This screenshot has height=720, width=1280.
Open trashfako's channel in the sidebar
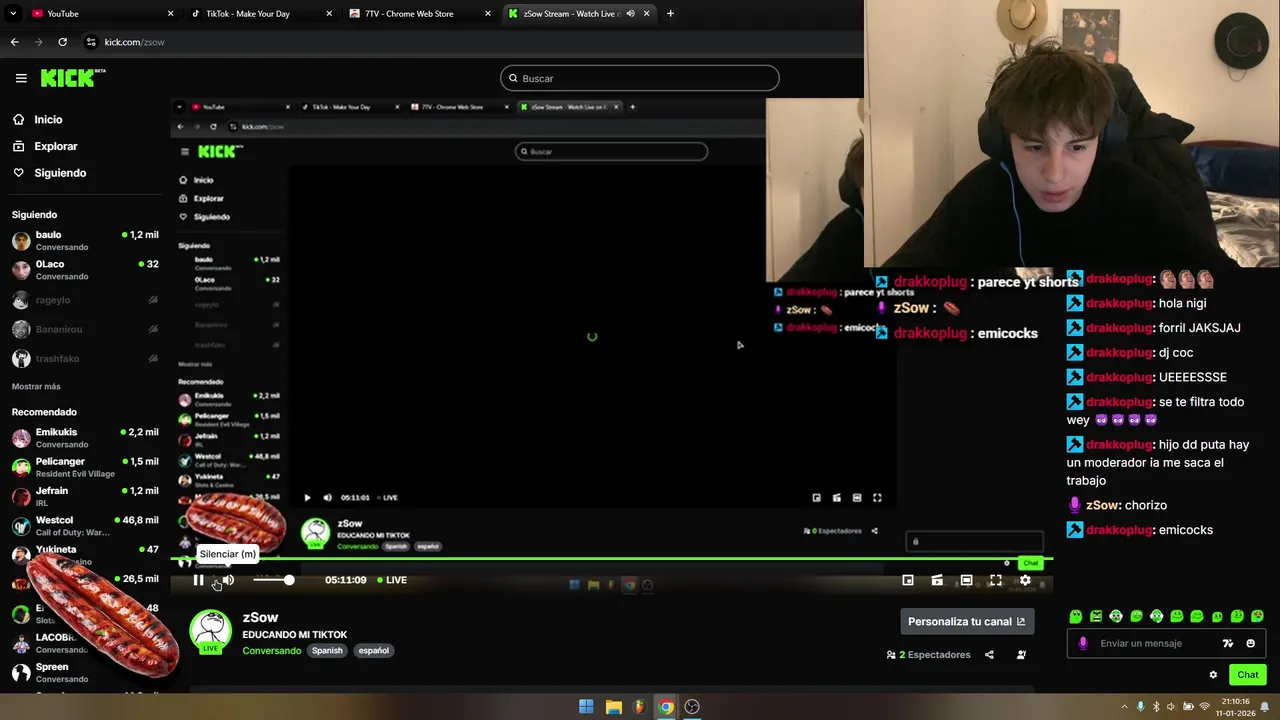click(85, 358)
